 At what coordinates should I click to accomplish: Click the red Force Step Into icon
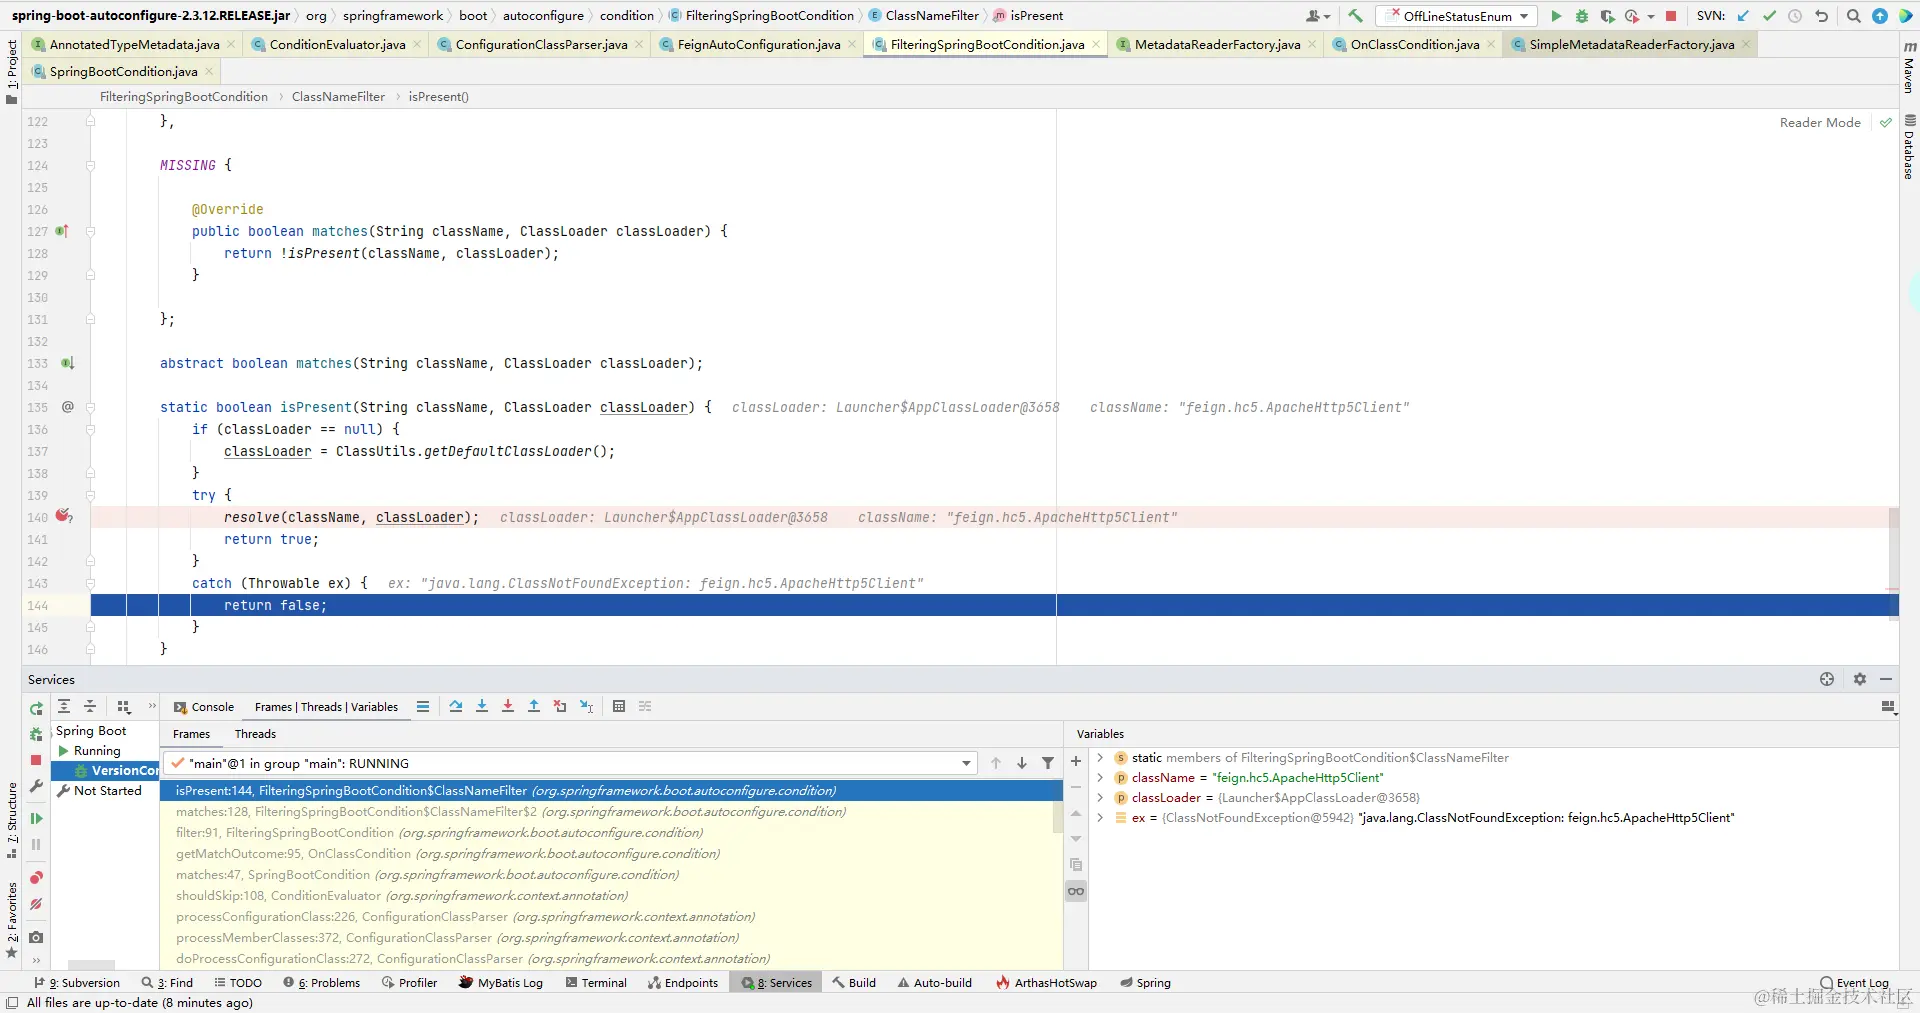[508, 706]
